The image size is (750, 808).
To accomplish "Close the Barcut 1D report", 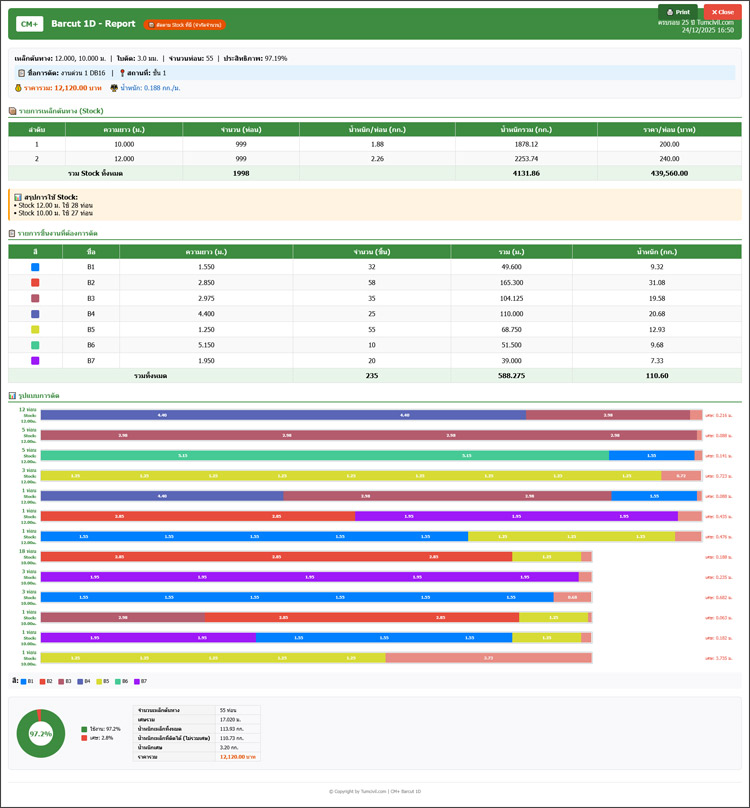I will pyautogui.click(x=722, y=12).
